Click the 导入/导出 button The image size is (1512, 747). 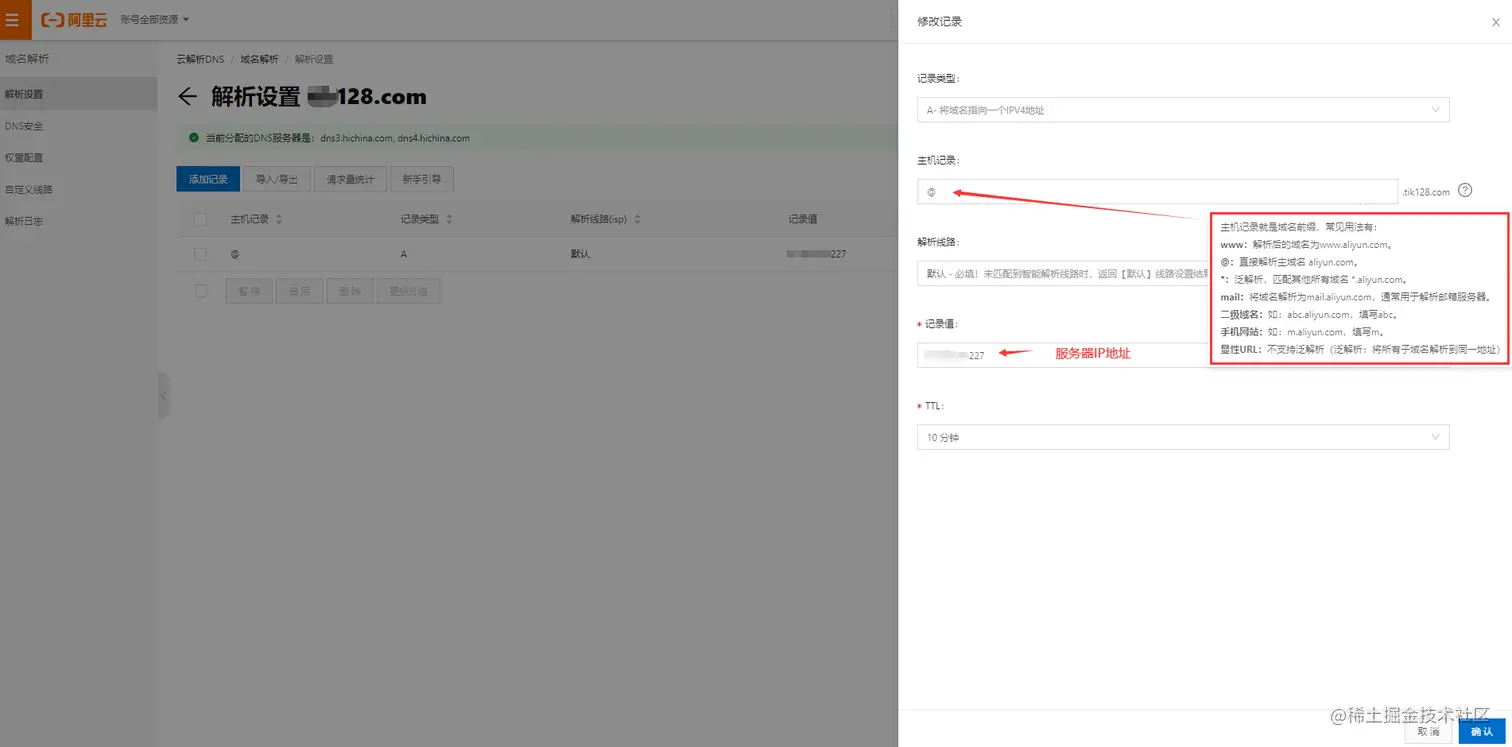[x=276, y=179]
